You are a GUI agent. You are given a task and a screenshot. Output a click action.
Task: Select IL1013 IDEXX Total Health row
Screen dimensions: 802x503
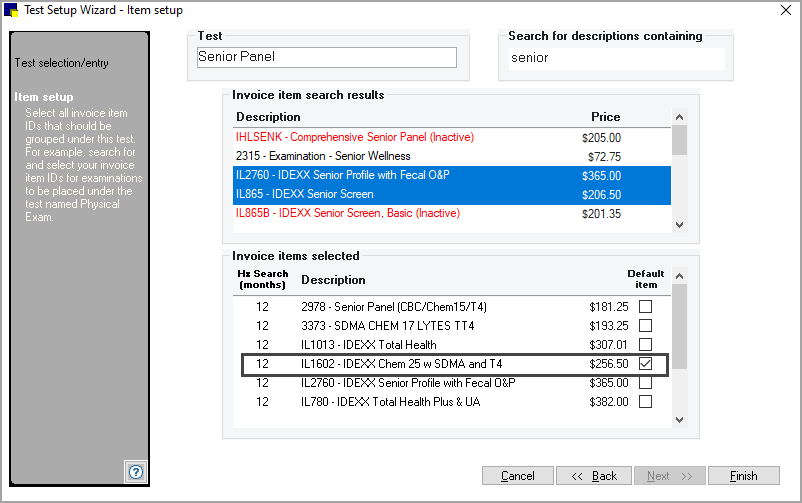pyautogui.click(x=452, y=344)
